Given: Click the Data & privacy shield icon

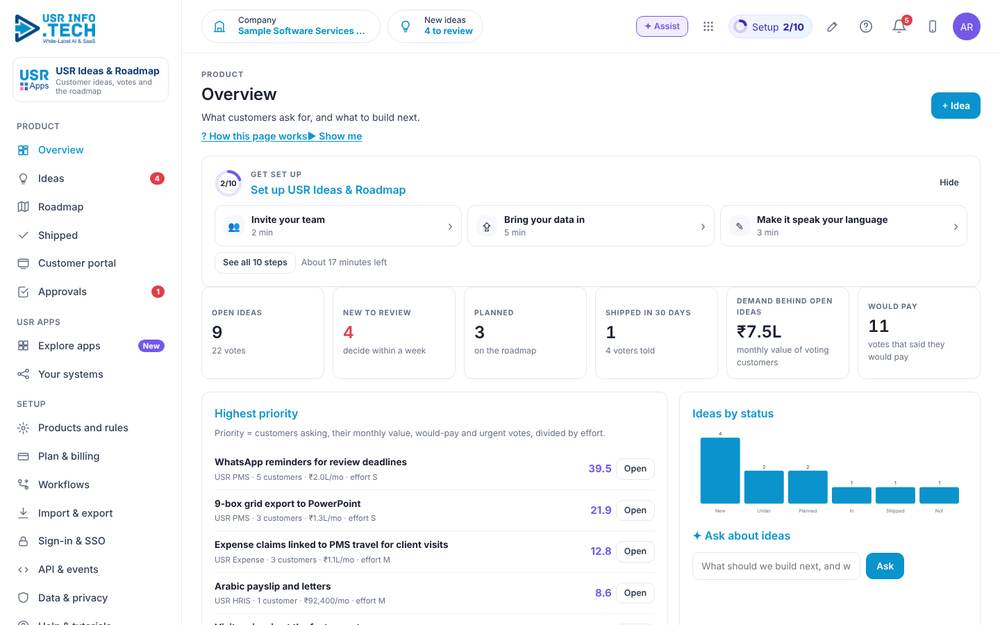Looking at the screenshot, I should click(23, 598).
